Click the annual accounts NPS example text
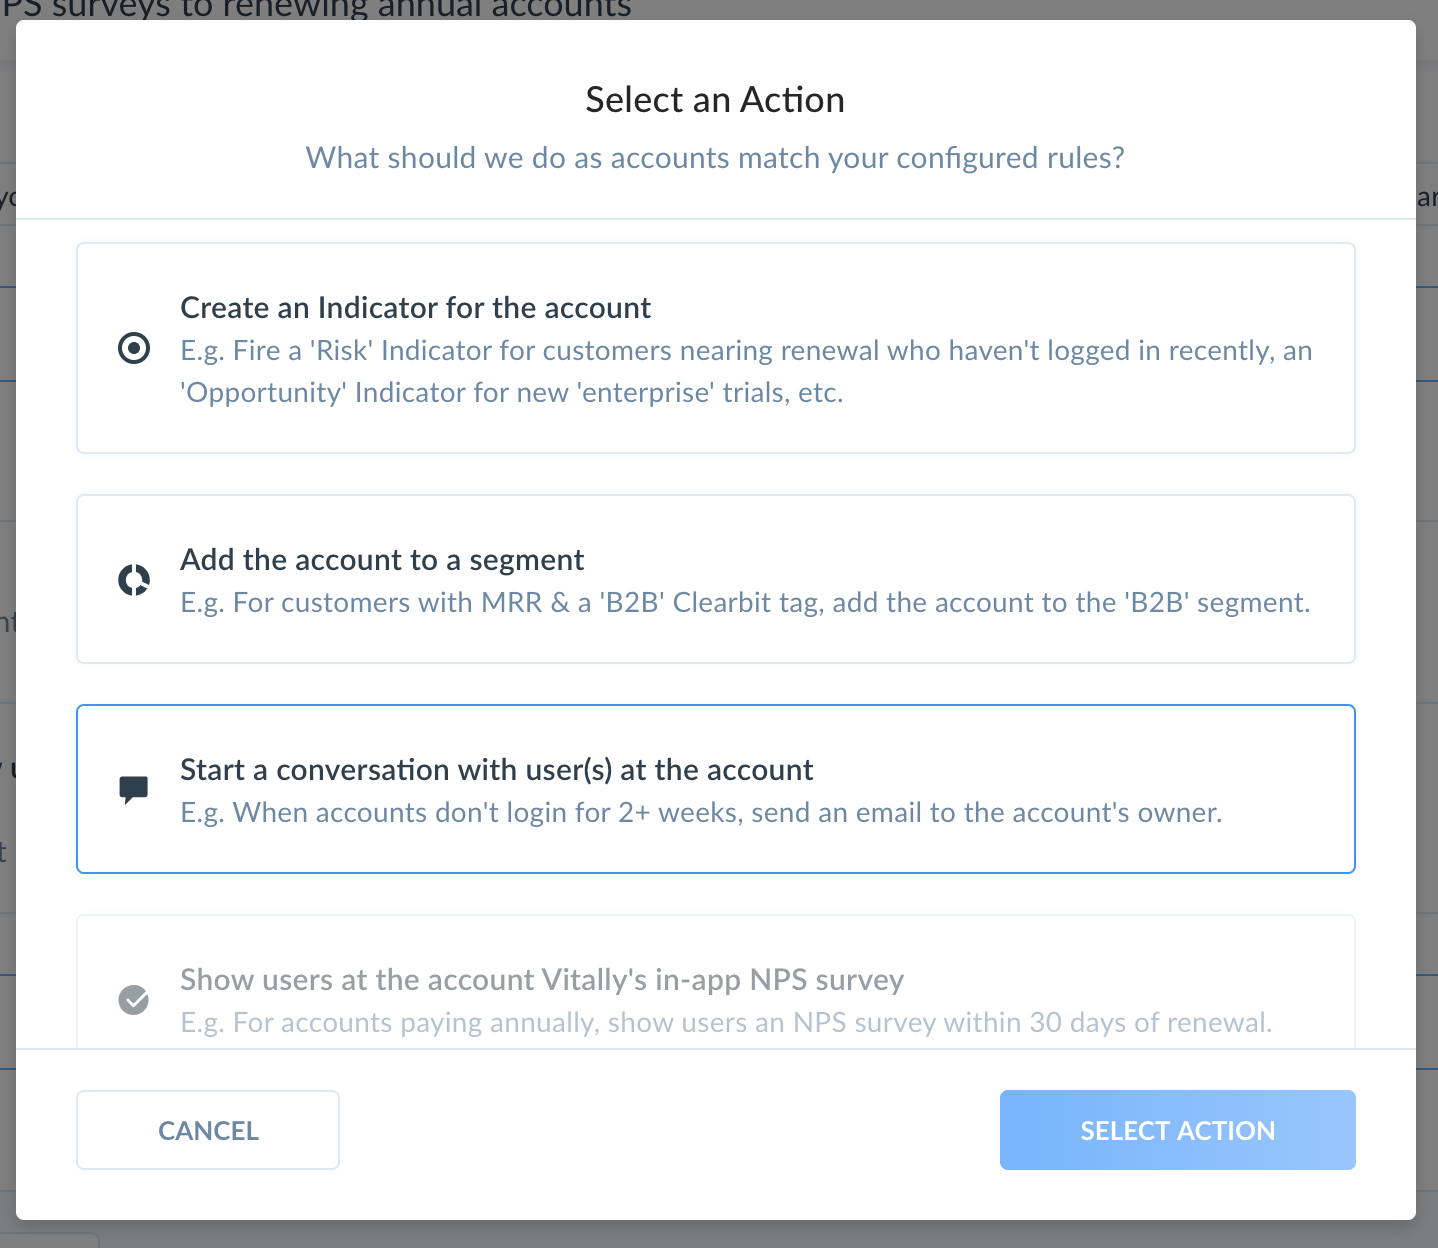 point(726,1023)
